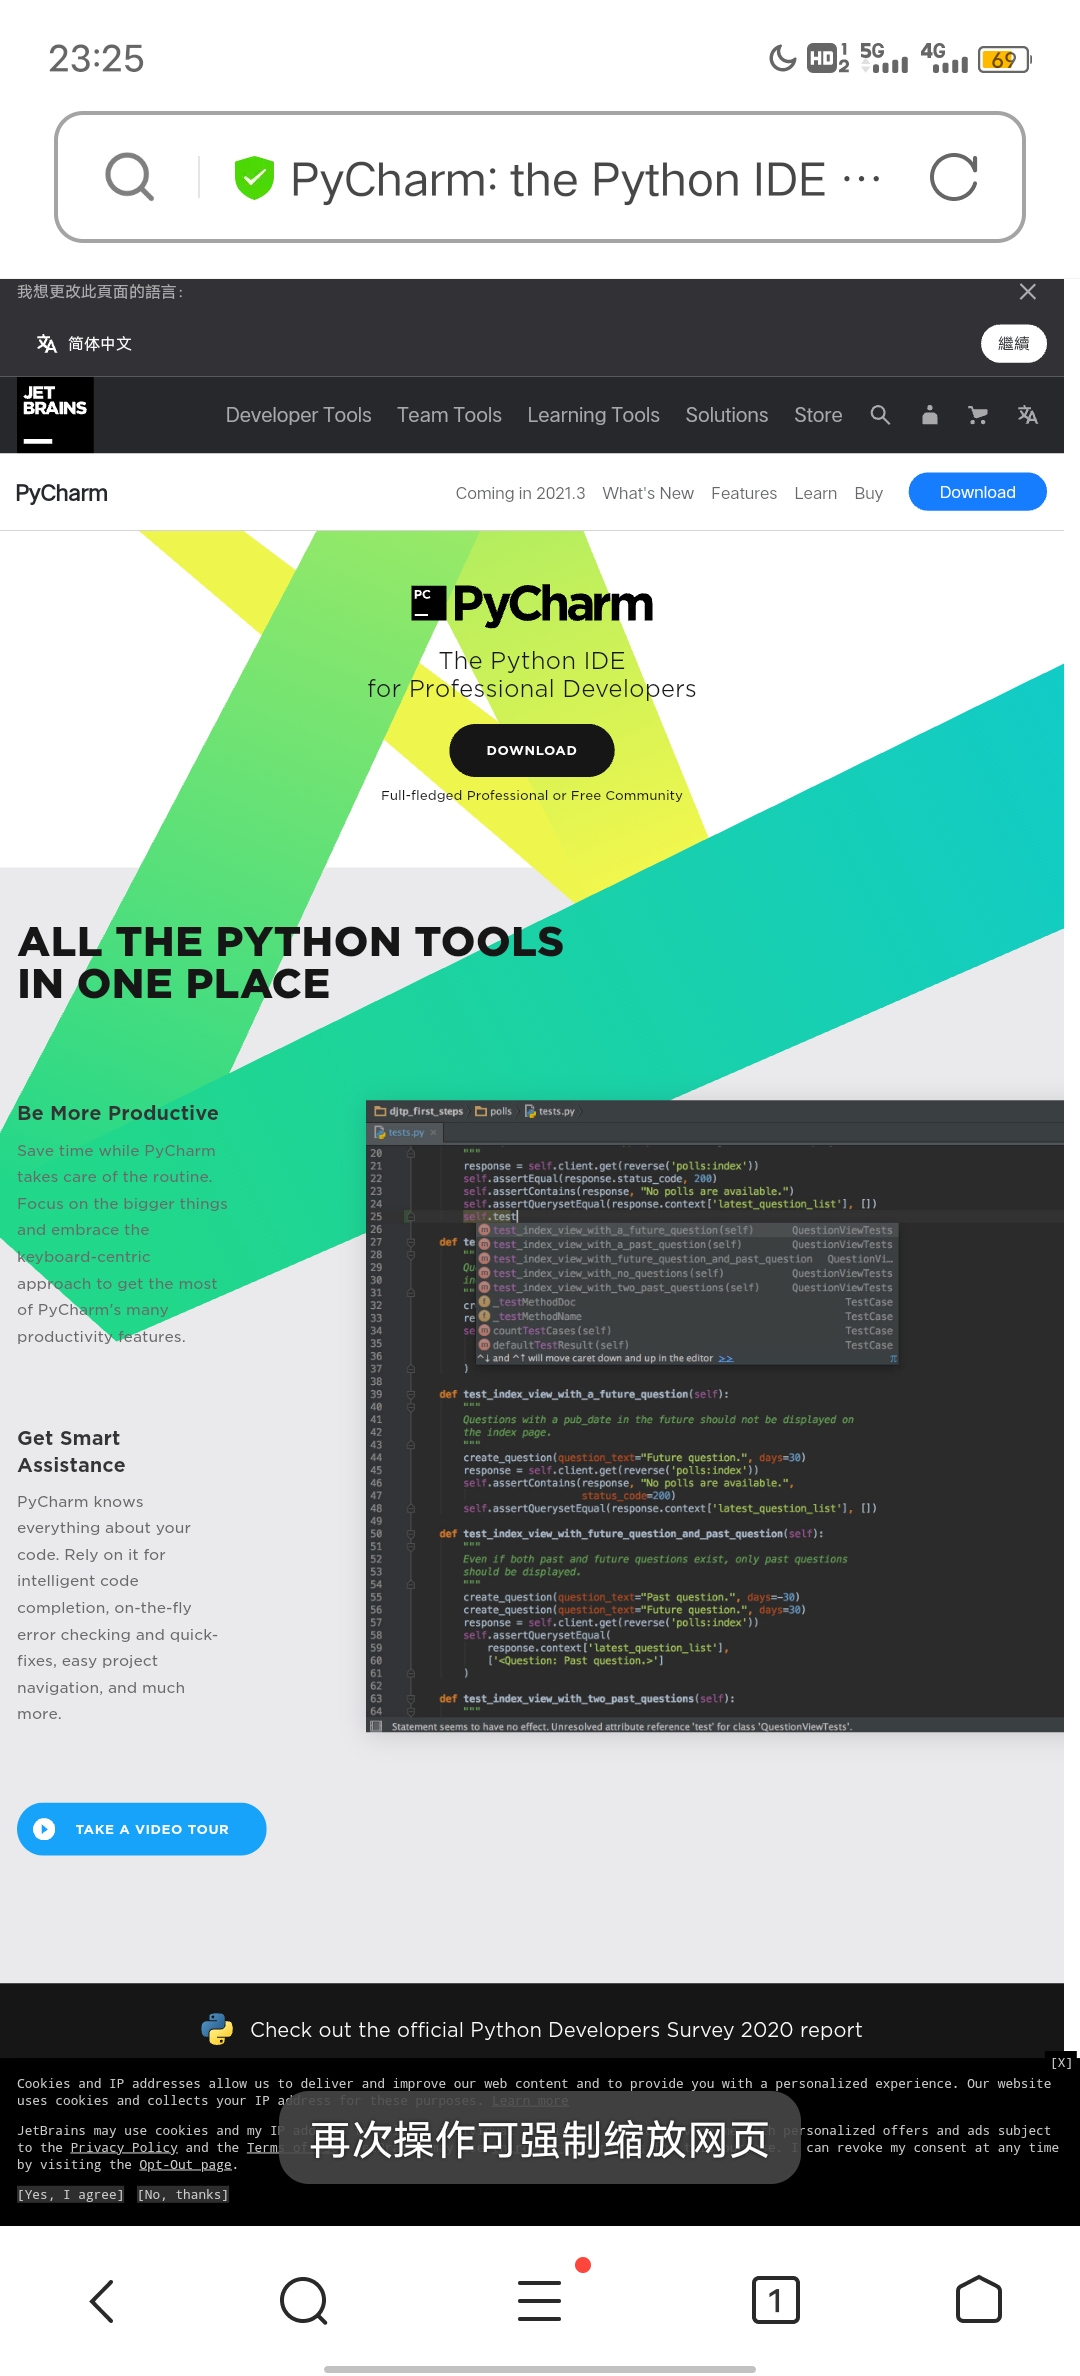Select the Get Smart Assistance section heading
The image size is (1080, 2376).
click(72, 1451)
